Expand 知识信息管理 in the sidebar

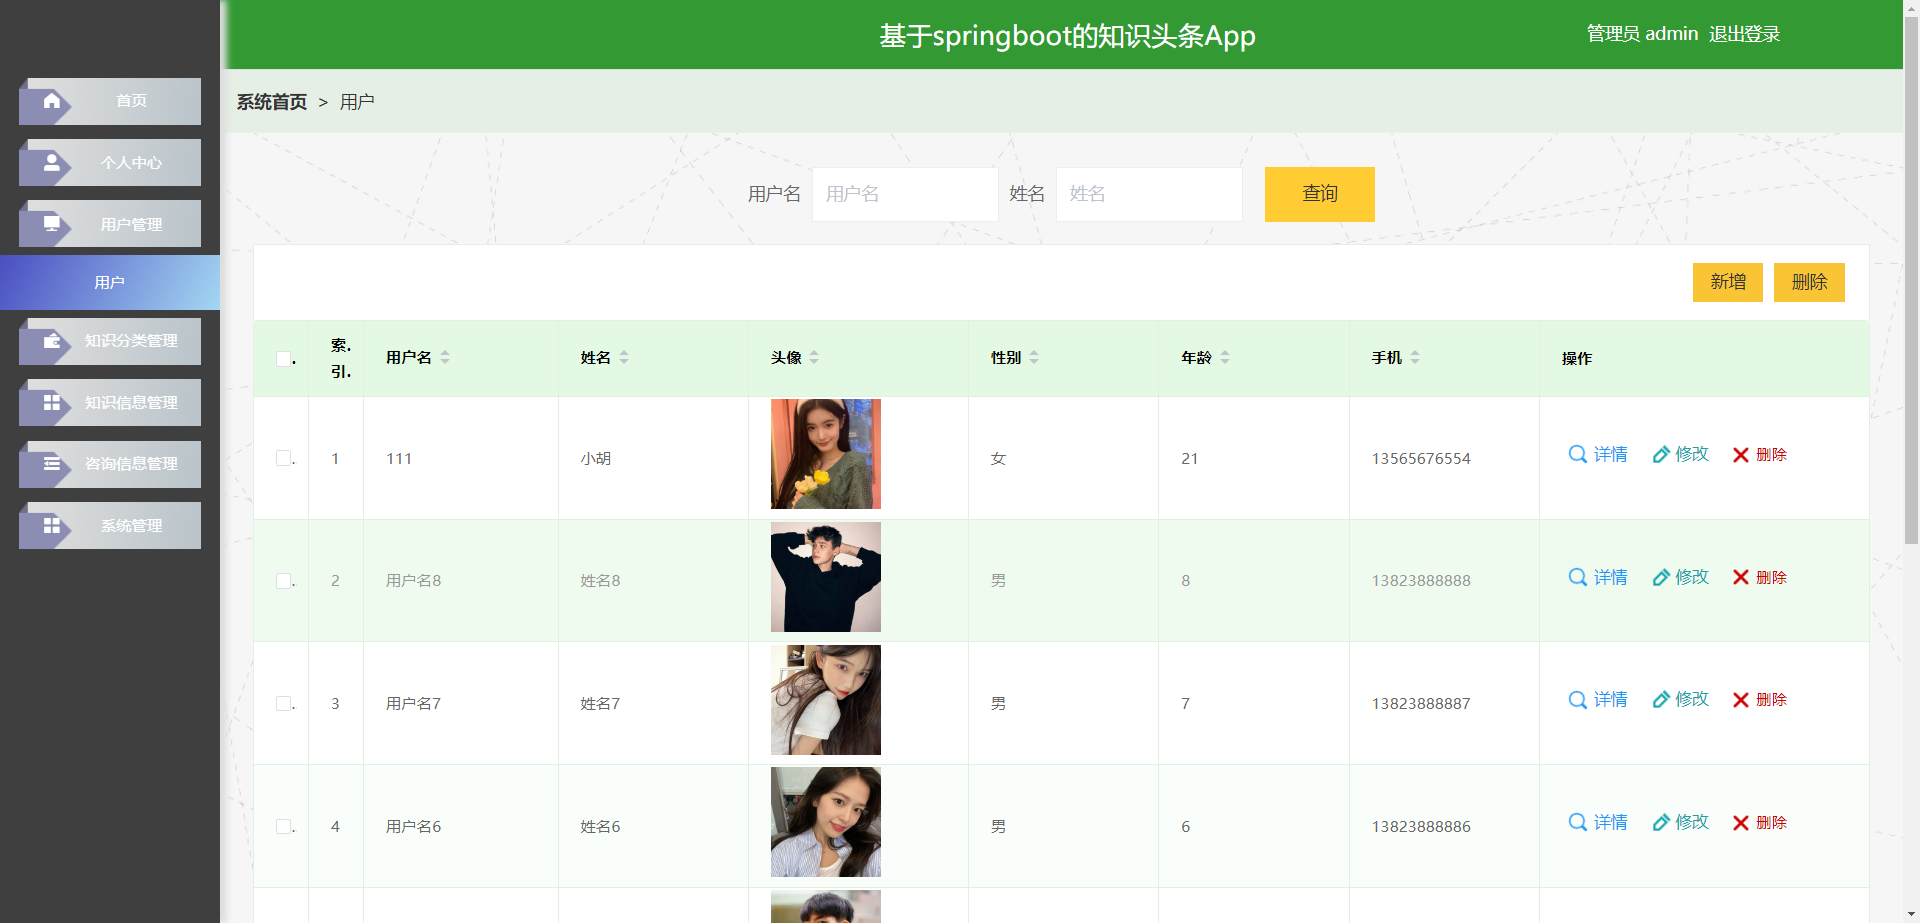tap(110, 402)
